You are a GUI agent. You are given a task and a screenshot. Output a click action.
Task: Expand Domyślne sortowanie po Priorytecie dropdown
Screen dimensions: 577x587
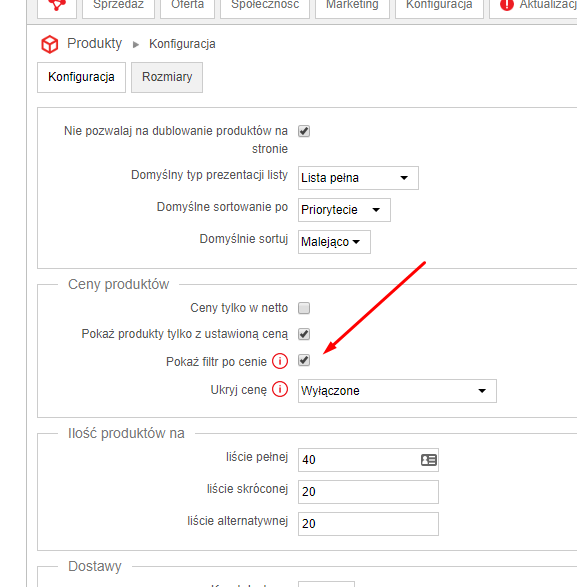344,210
